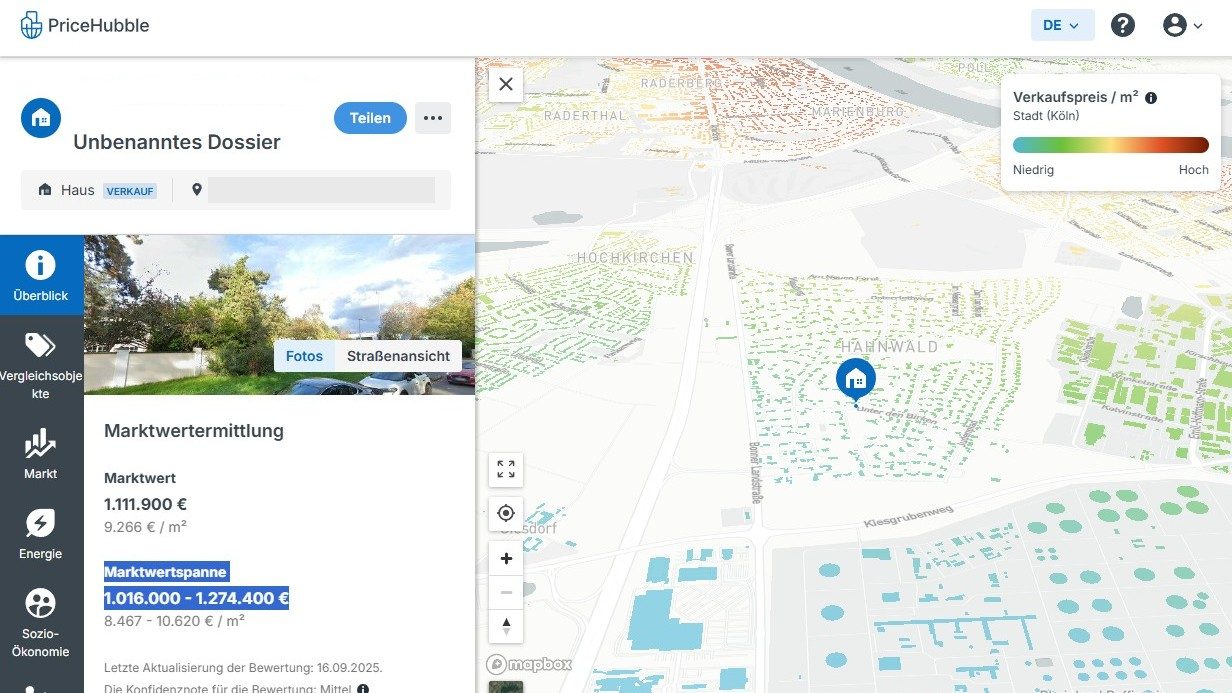Switch to Straßenansicht view
The height and width of the screenshot is (693, 1232).
pyautogui.click(x=398, y=356)
